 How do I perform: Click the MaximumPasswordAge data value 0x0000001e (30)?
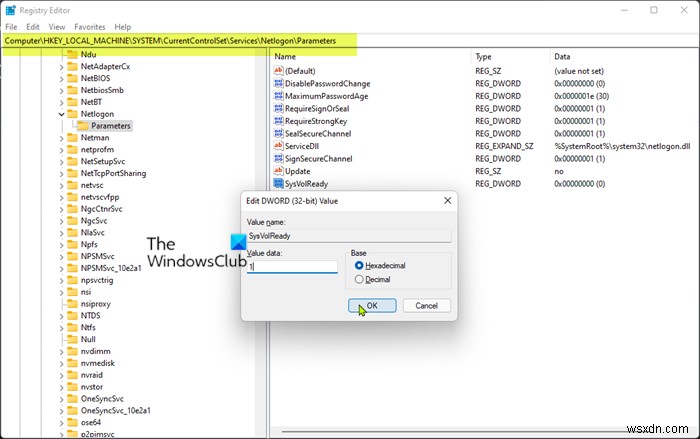point(582,96)
